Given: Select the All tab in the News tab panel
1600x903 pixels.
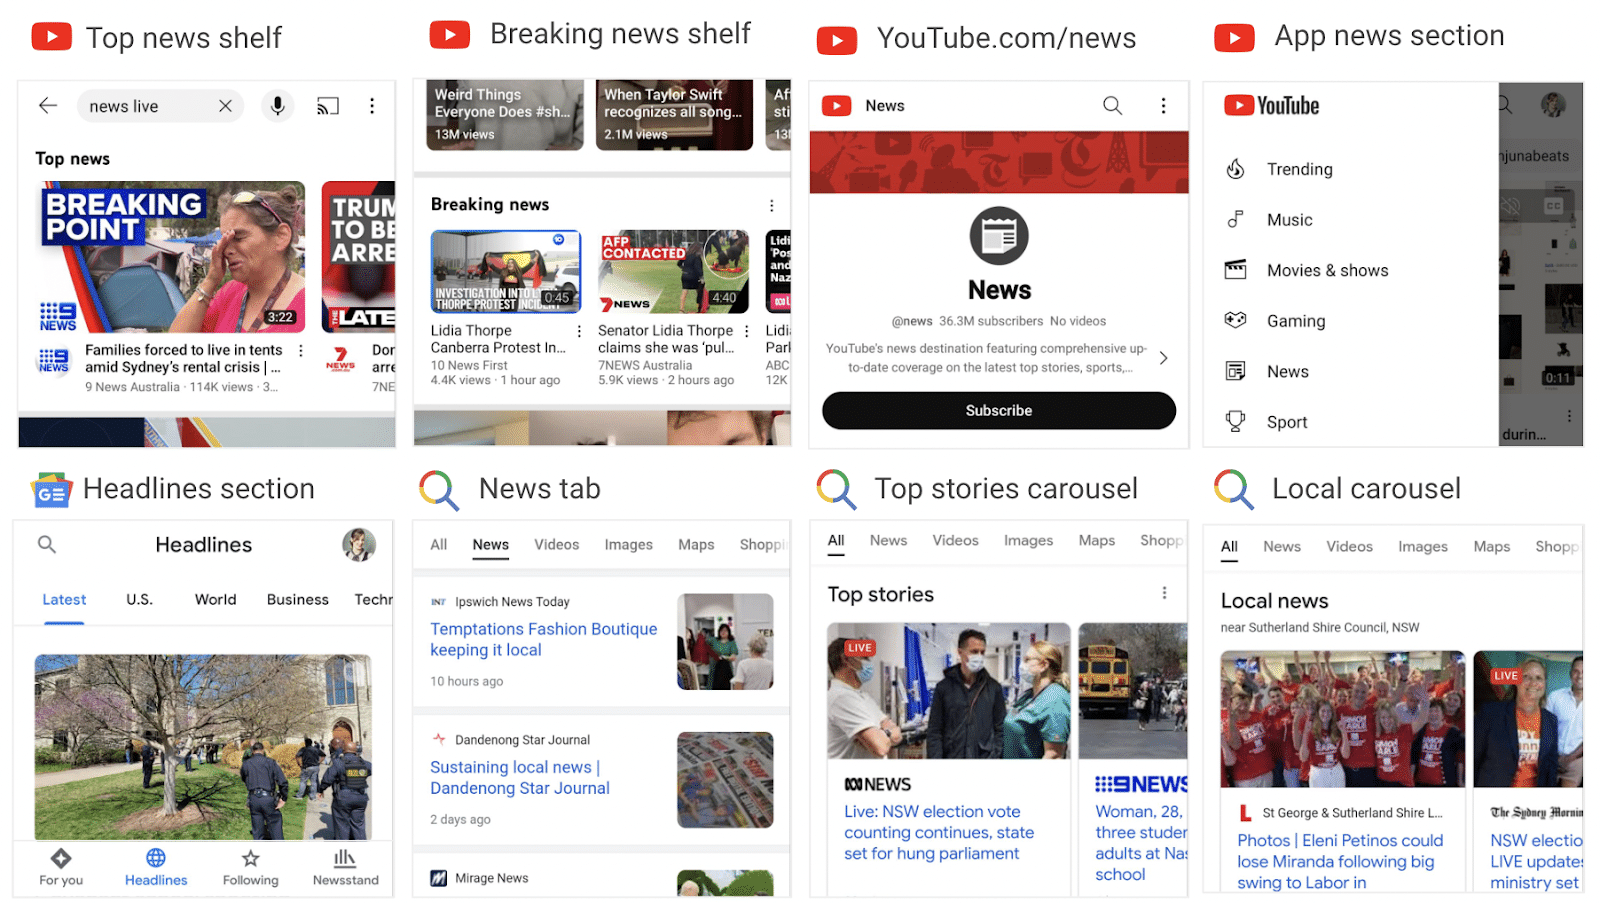Looking at the screenshot, I should (438, 545).
